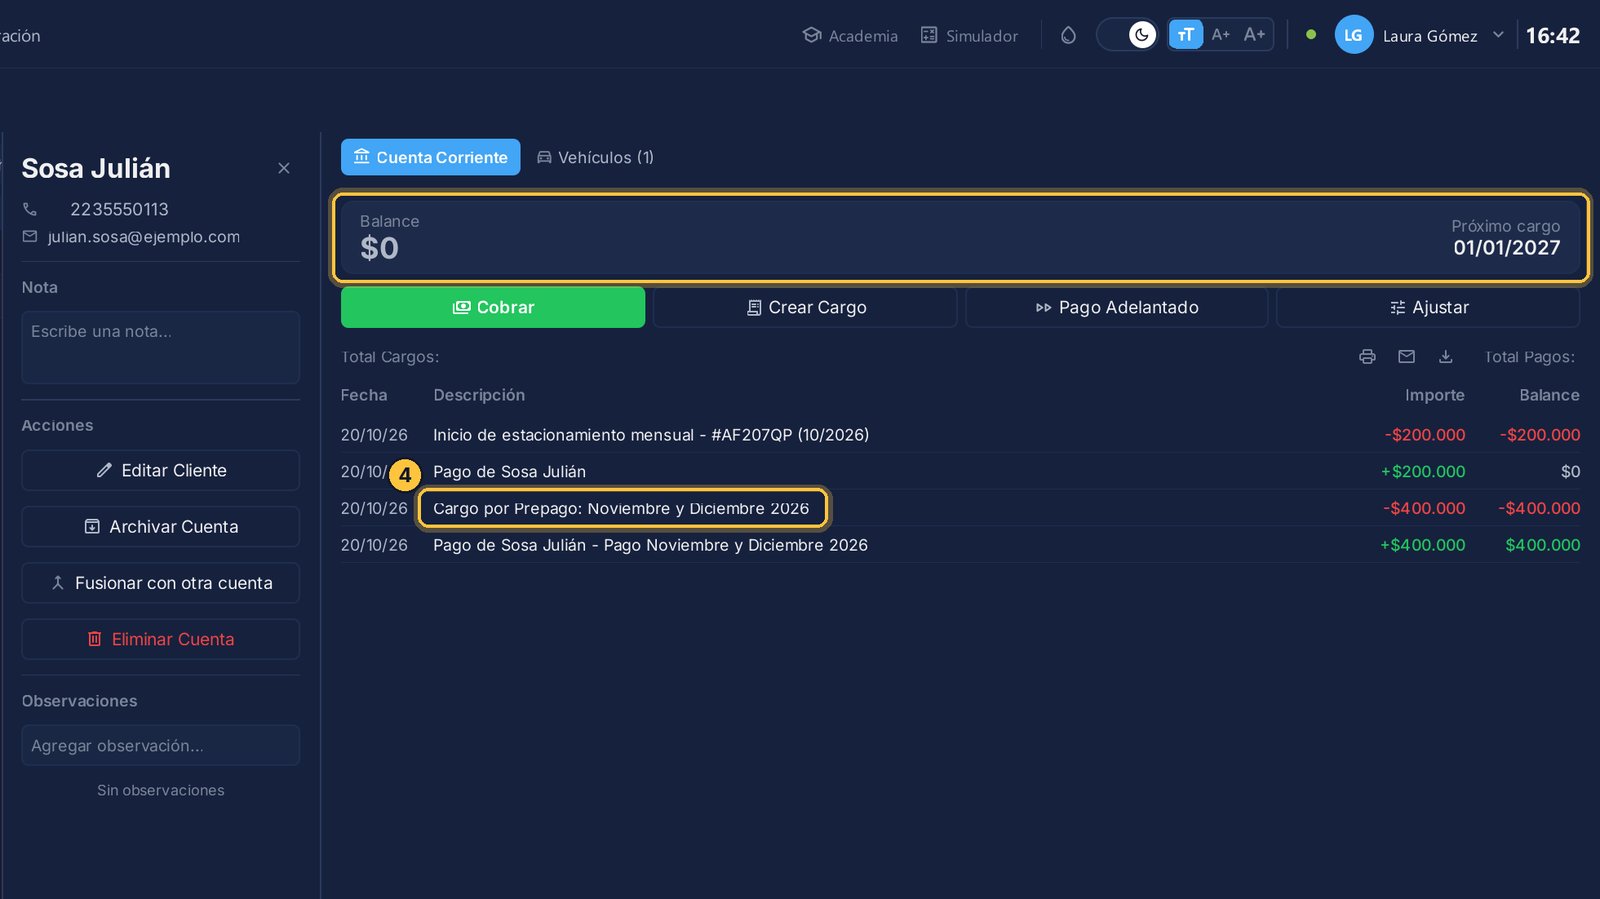Click the red Eliminar Cuenta button
The height and width of the screenshot is (899, 1600).
pyautogui.click(x=161, y=639)
